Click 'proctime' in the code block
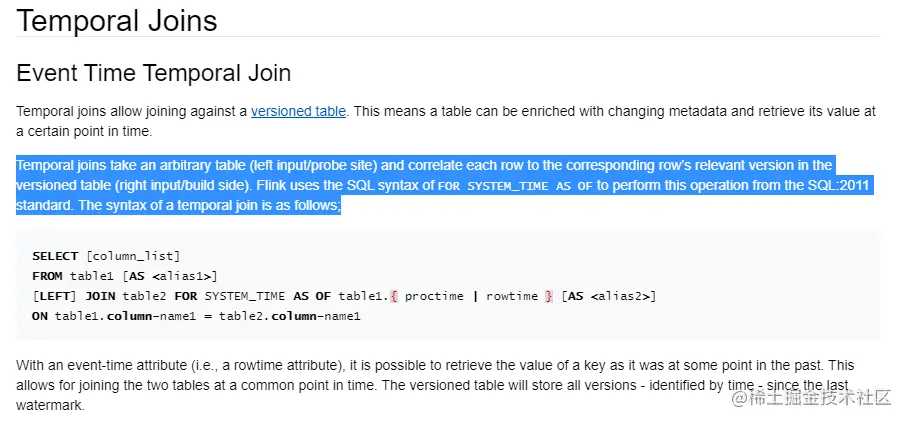906x422 pixels. pos(434,296)
